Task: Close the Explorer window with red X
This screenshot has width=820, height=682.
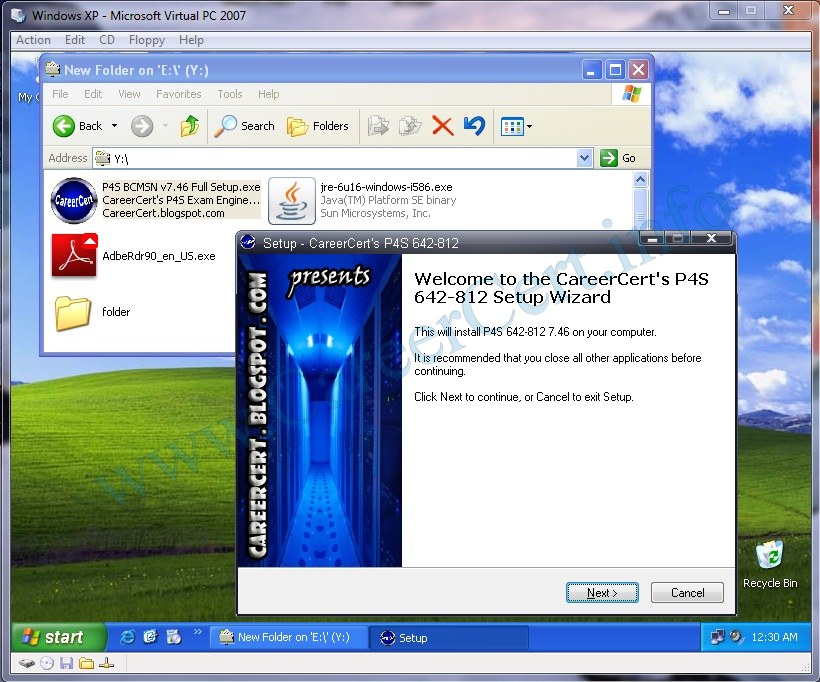Action: 639,70
